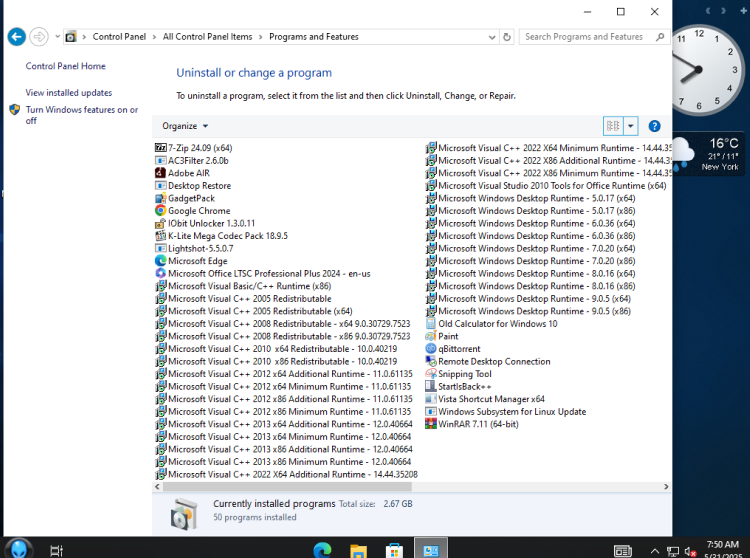Select the GadgetPack icon
750x558 pixels.
pos(161,198)
